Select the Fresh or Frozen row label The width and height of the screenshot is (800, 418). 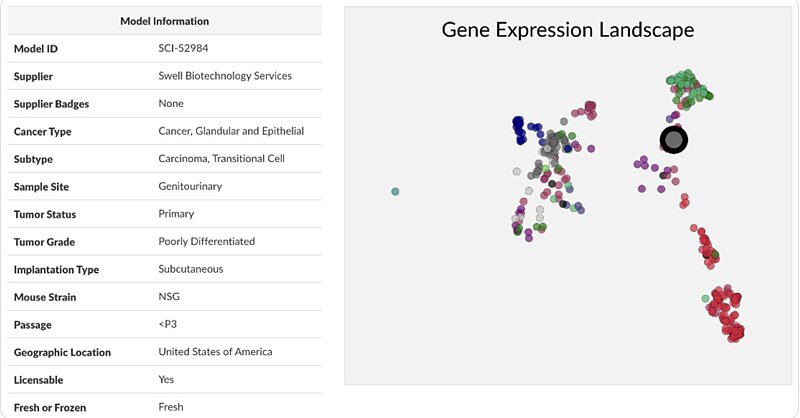pos(50,407)
